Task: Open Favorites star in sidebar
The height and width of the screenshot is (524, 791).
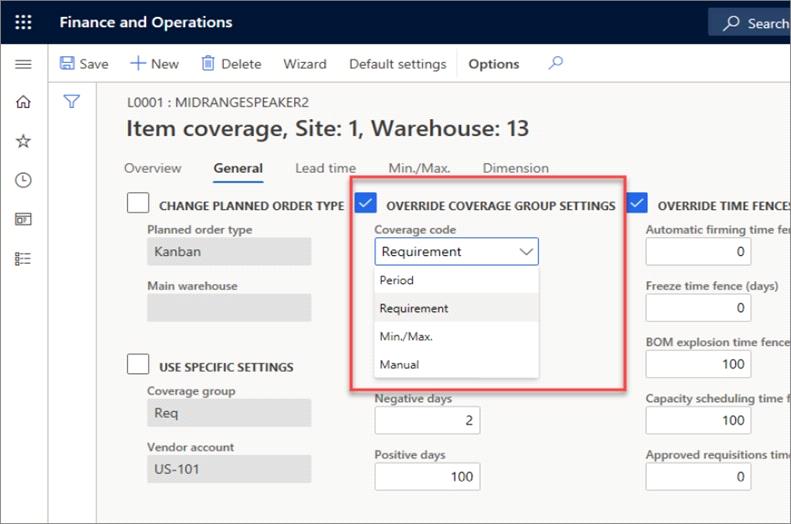Action: coord(23,141)
